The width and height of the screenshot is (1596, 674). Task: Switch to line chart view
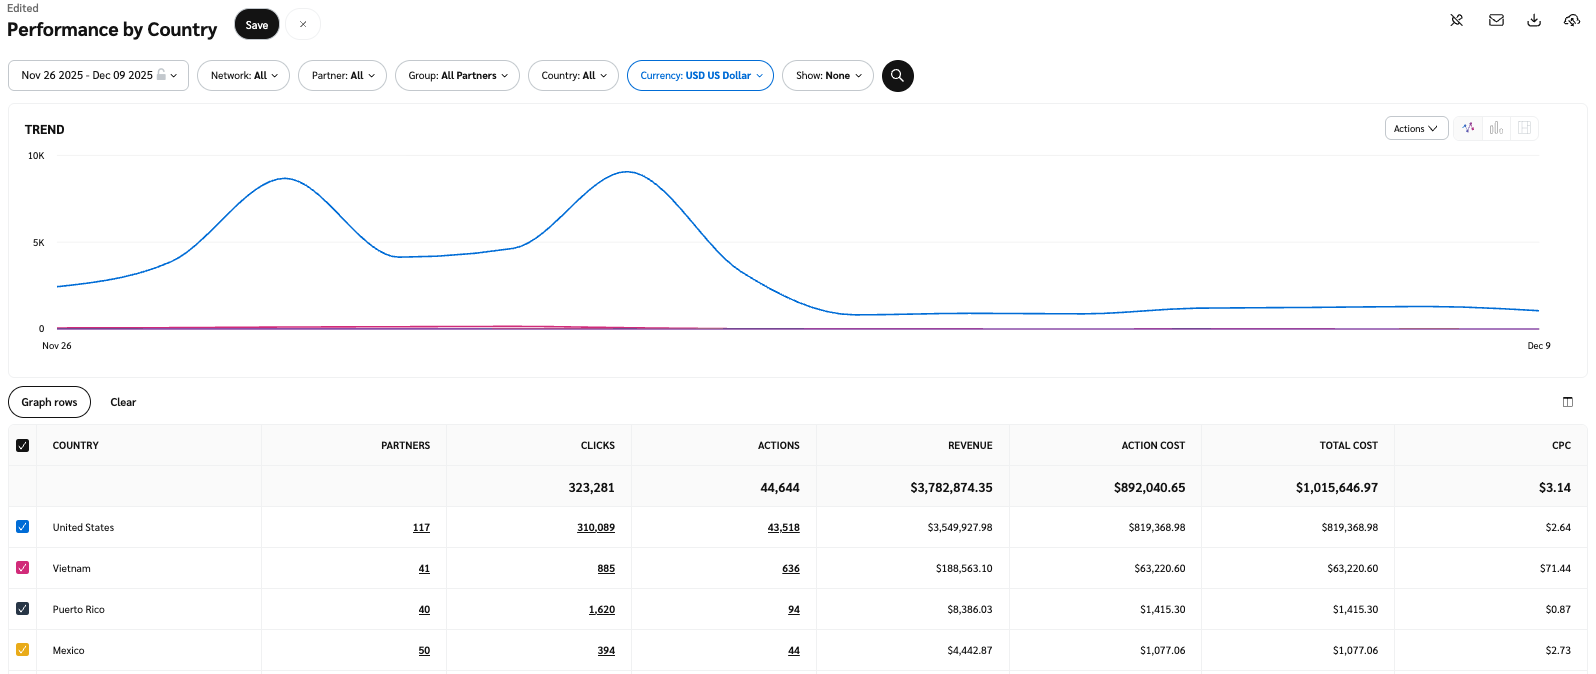click(x=1468, y=128)
